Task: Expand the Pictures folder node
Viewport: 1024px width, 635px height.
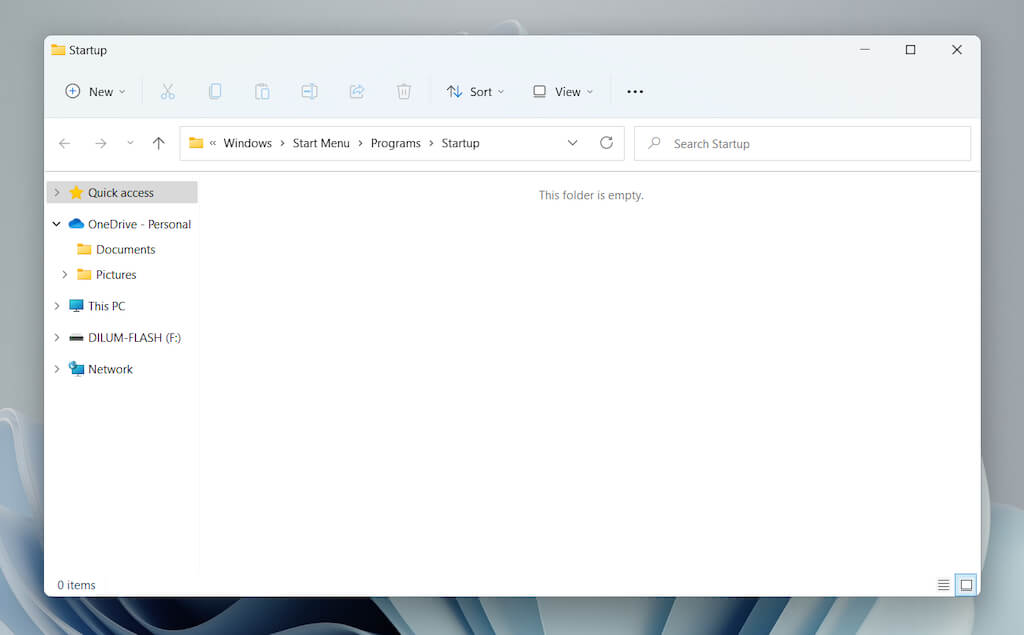Action: click(x=65, y=274)
